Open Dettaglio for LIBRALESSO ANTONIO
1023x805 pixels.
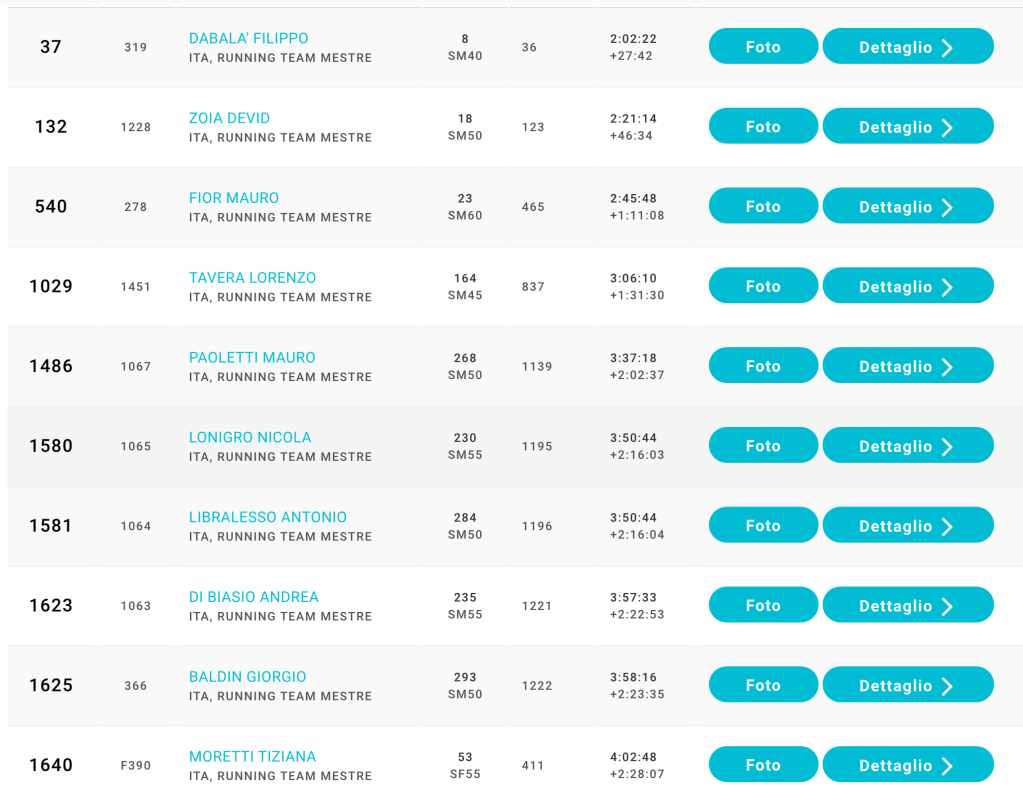coord(907,526)
